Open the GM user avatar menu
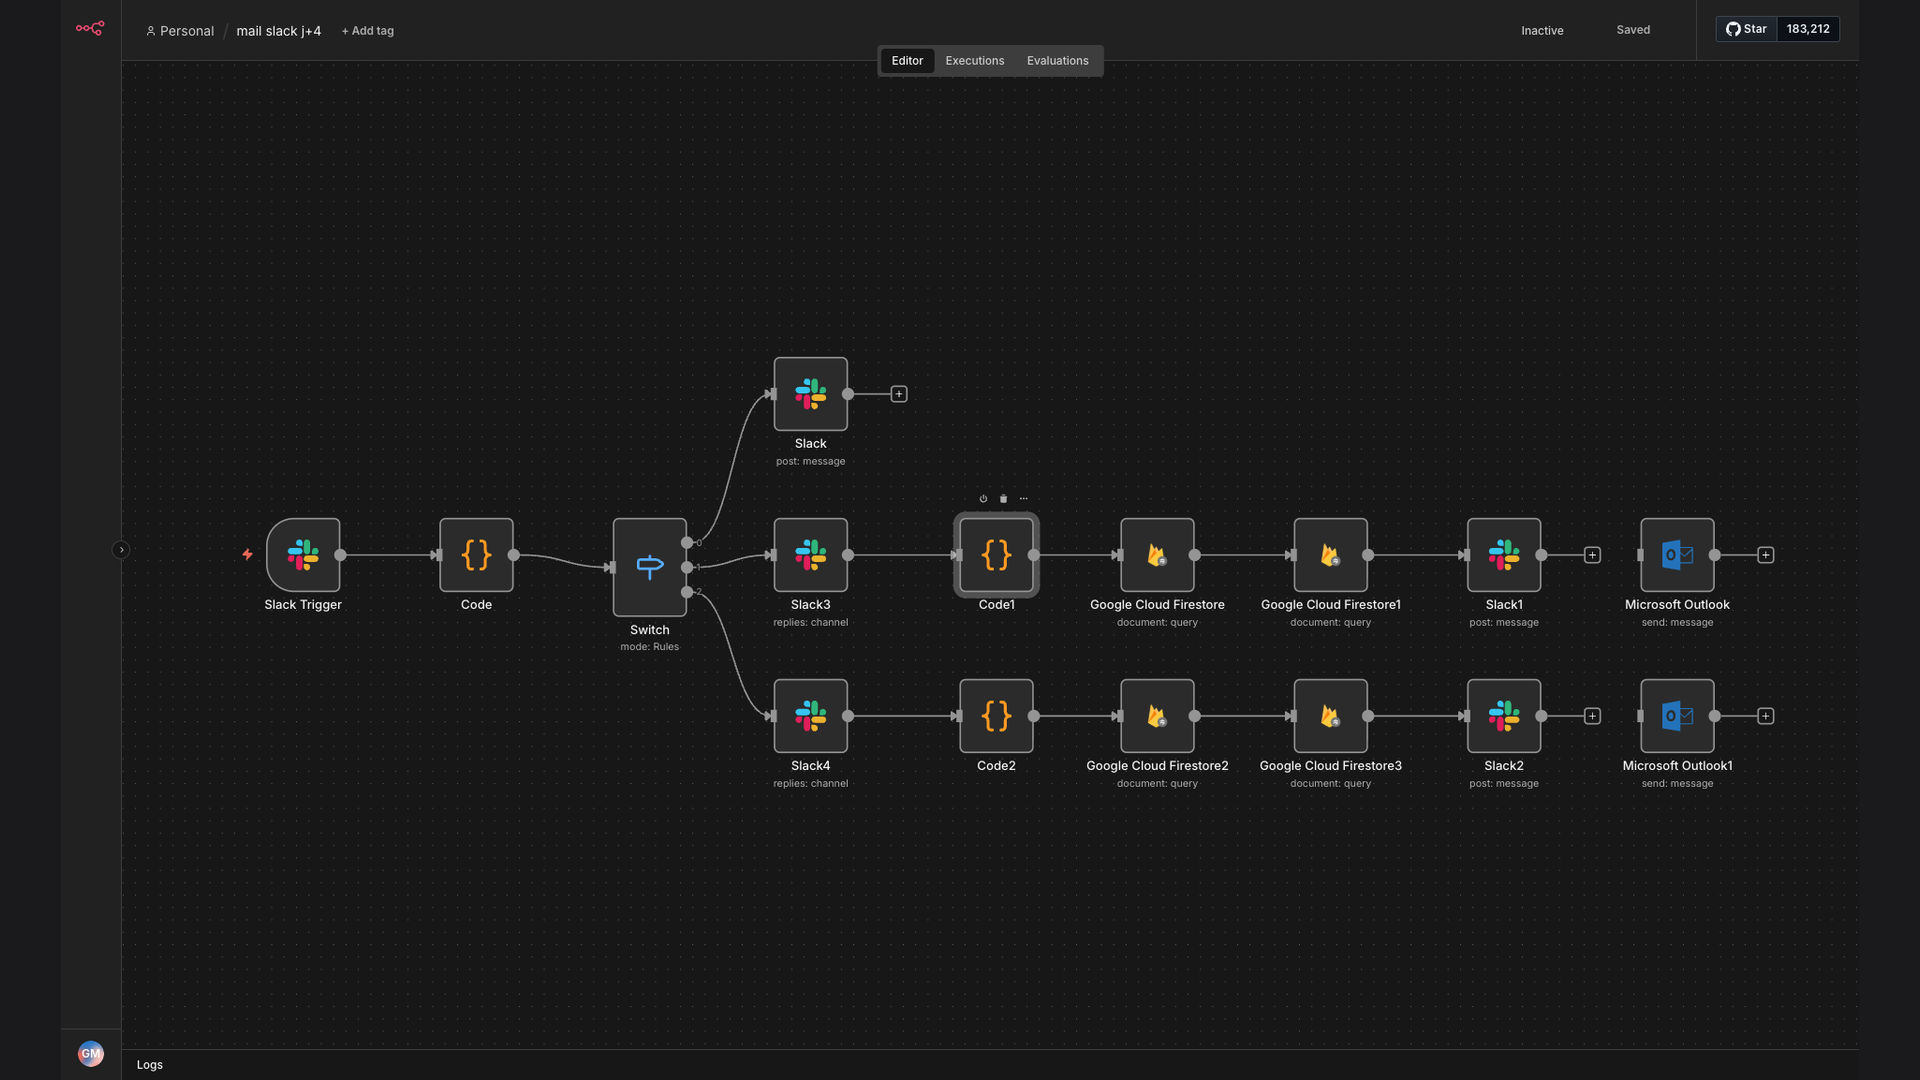 [x=91, y=1053]
